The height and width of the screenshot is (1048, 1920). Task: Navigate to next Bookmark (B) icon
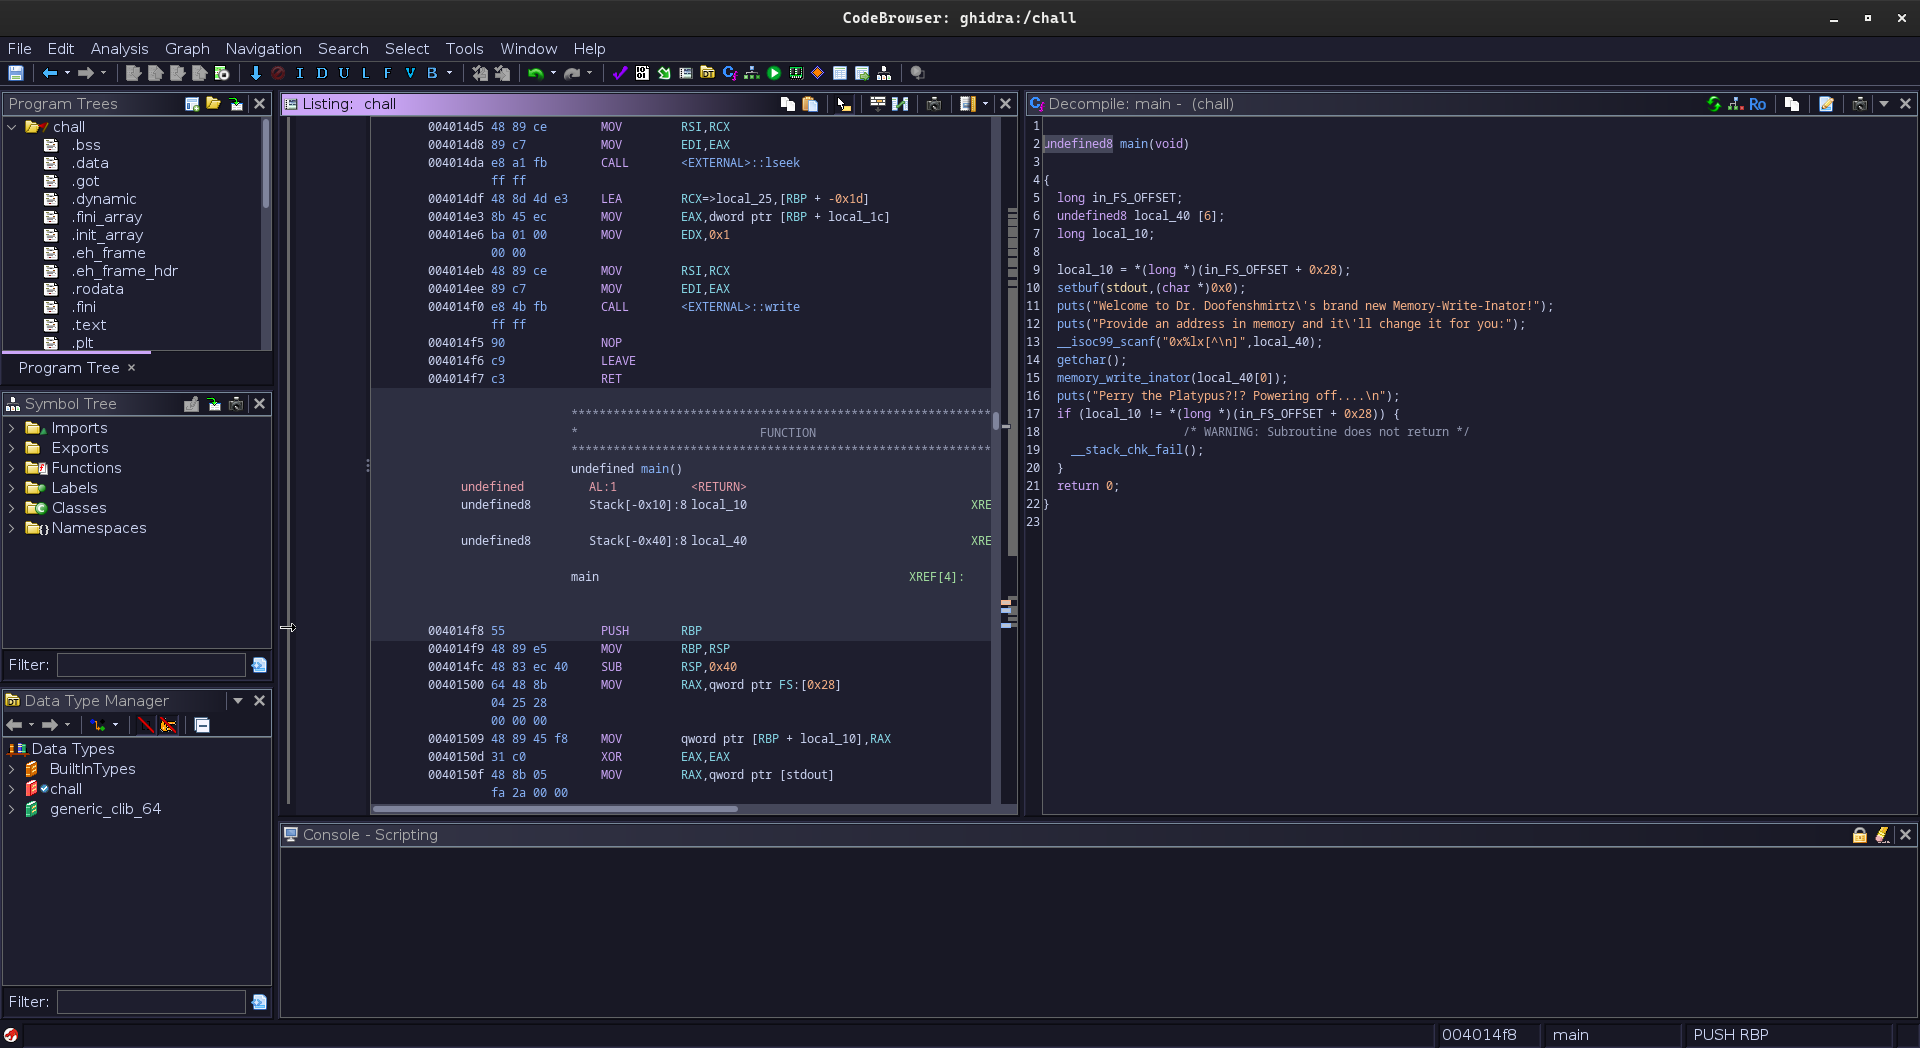click(432, 73)
